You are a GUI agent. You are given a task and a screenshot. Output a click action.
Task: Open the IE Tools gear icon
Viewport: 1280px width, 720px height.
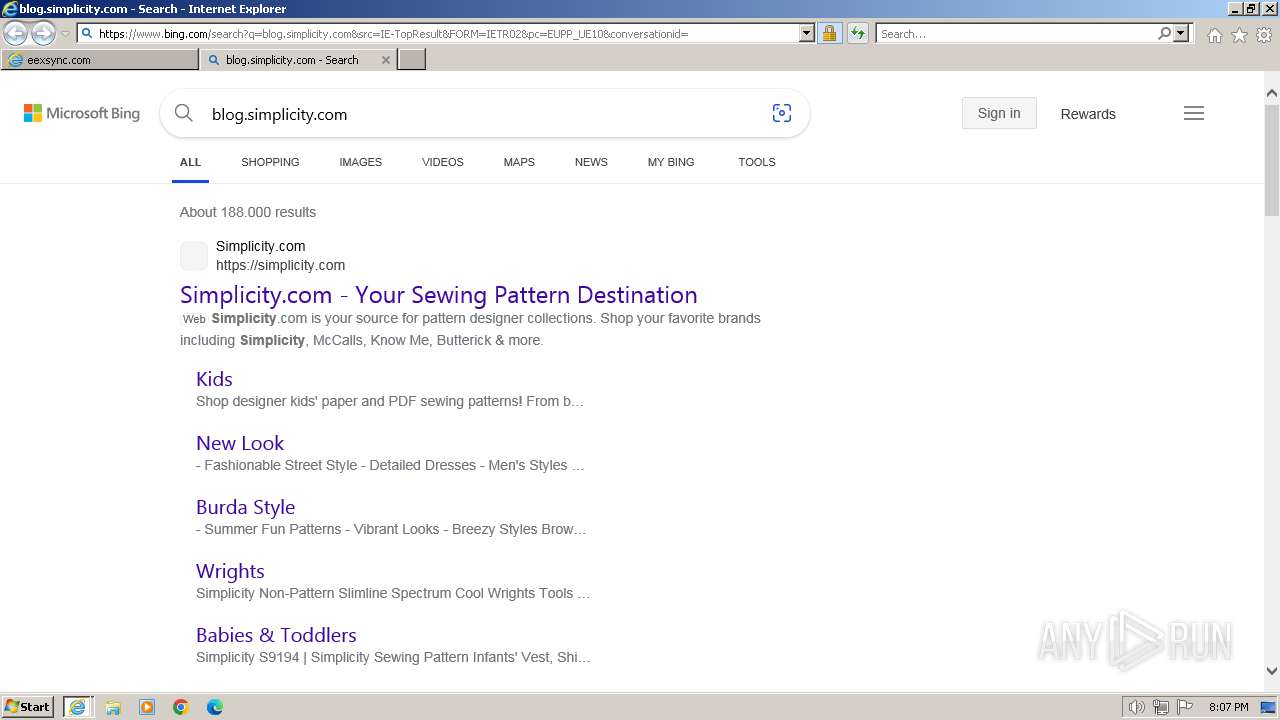tap(1264, 35)
